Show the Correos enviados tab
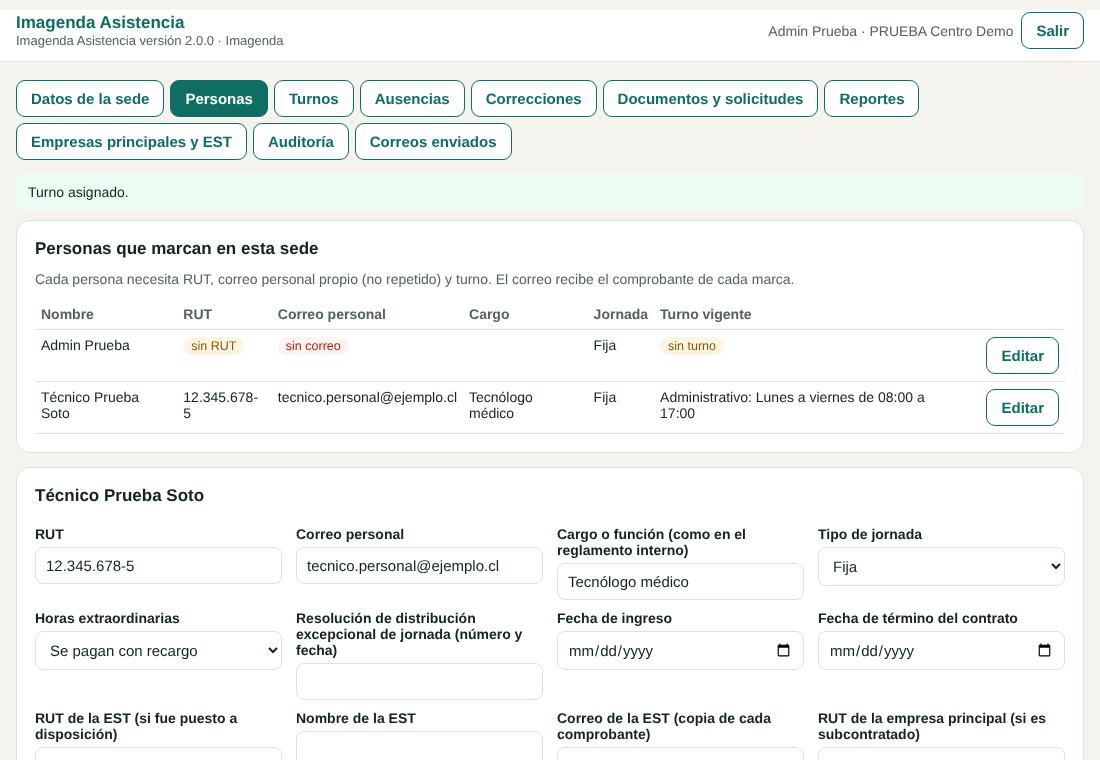This screenshot has width=1100, height=760. pyautogui.click(x=433, y=142)
